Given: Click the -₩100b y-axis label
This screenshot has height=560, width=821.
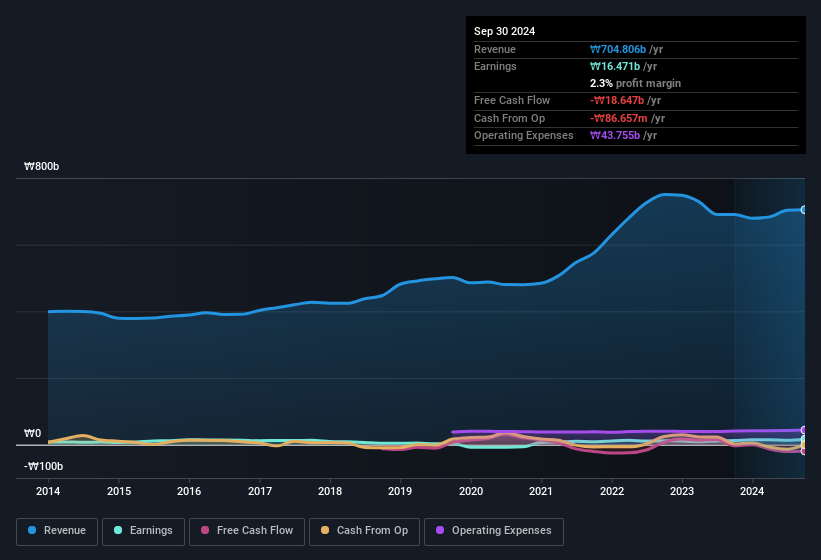Looking at the screenshot, I should pos(43,466).
